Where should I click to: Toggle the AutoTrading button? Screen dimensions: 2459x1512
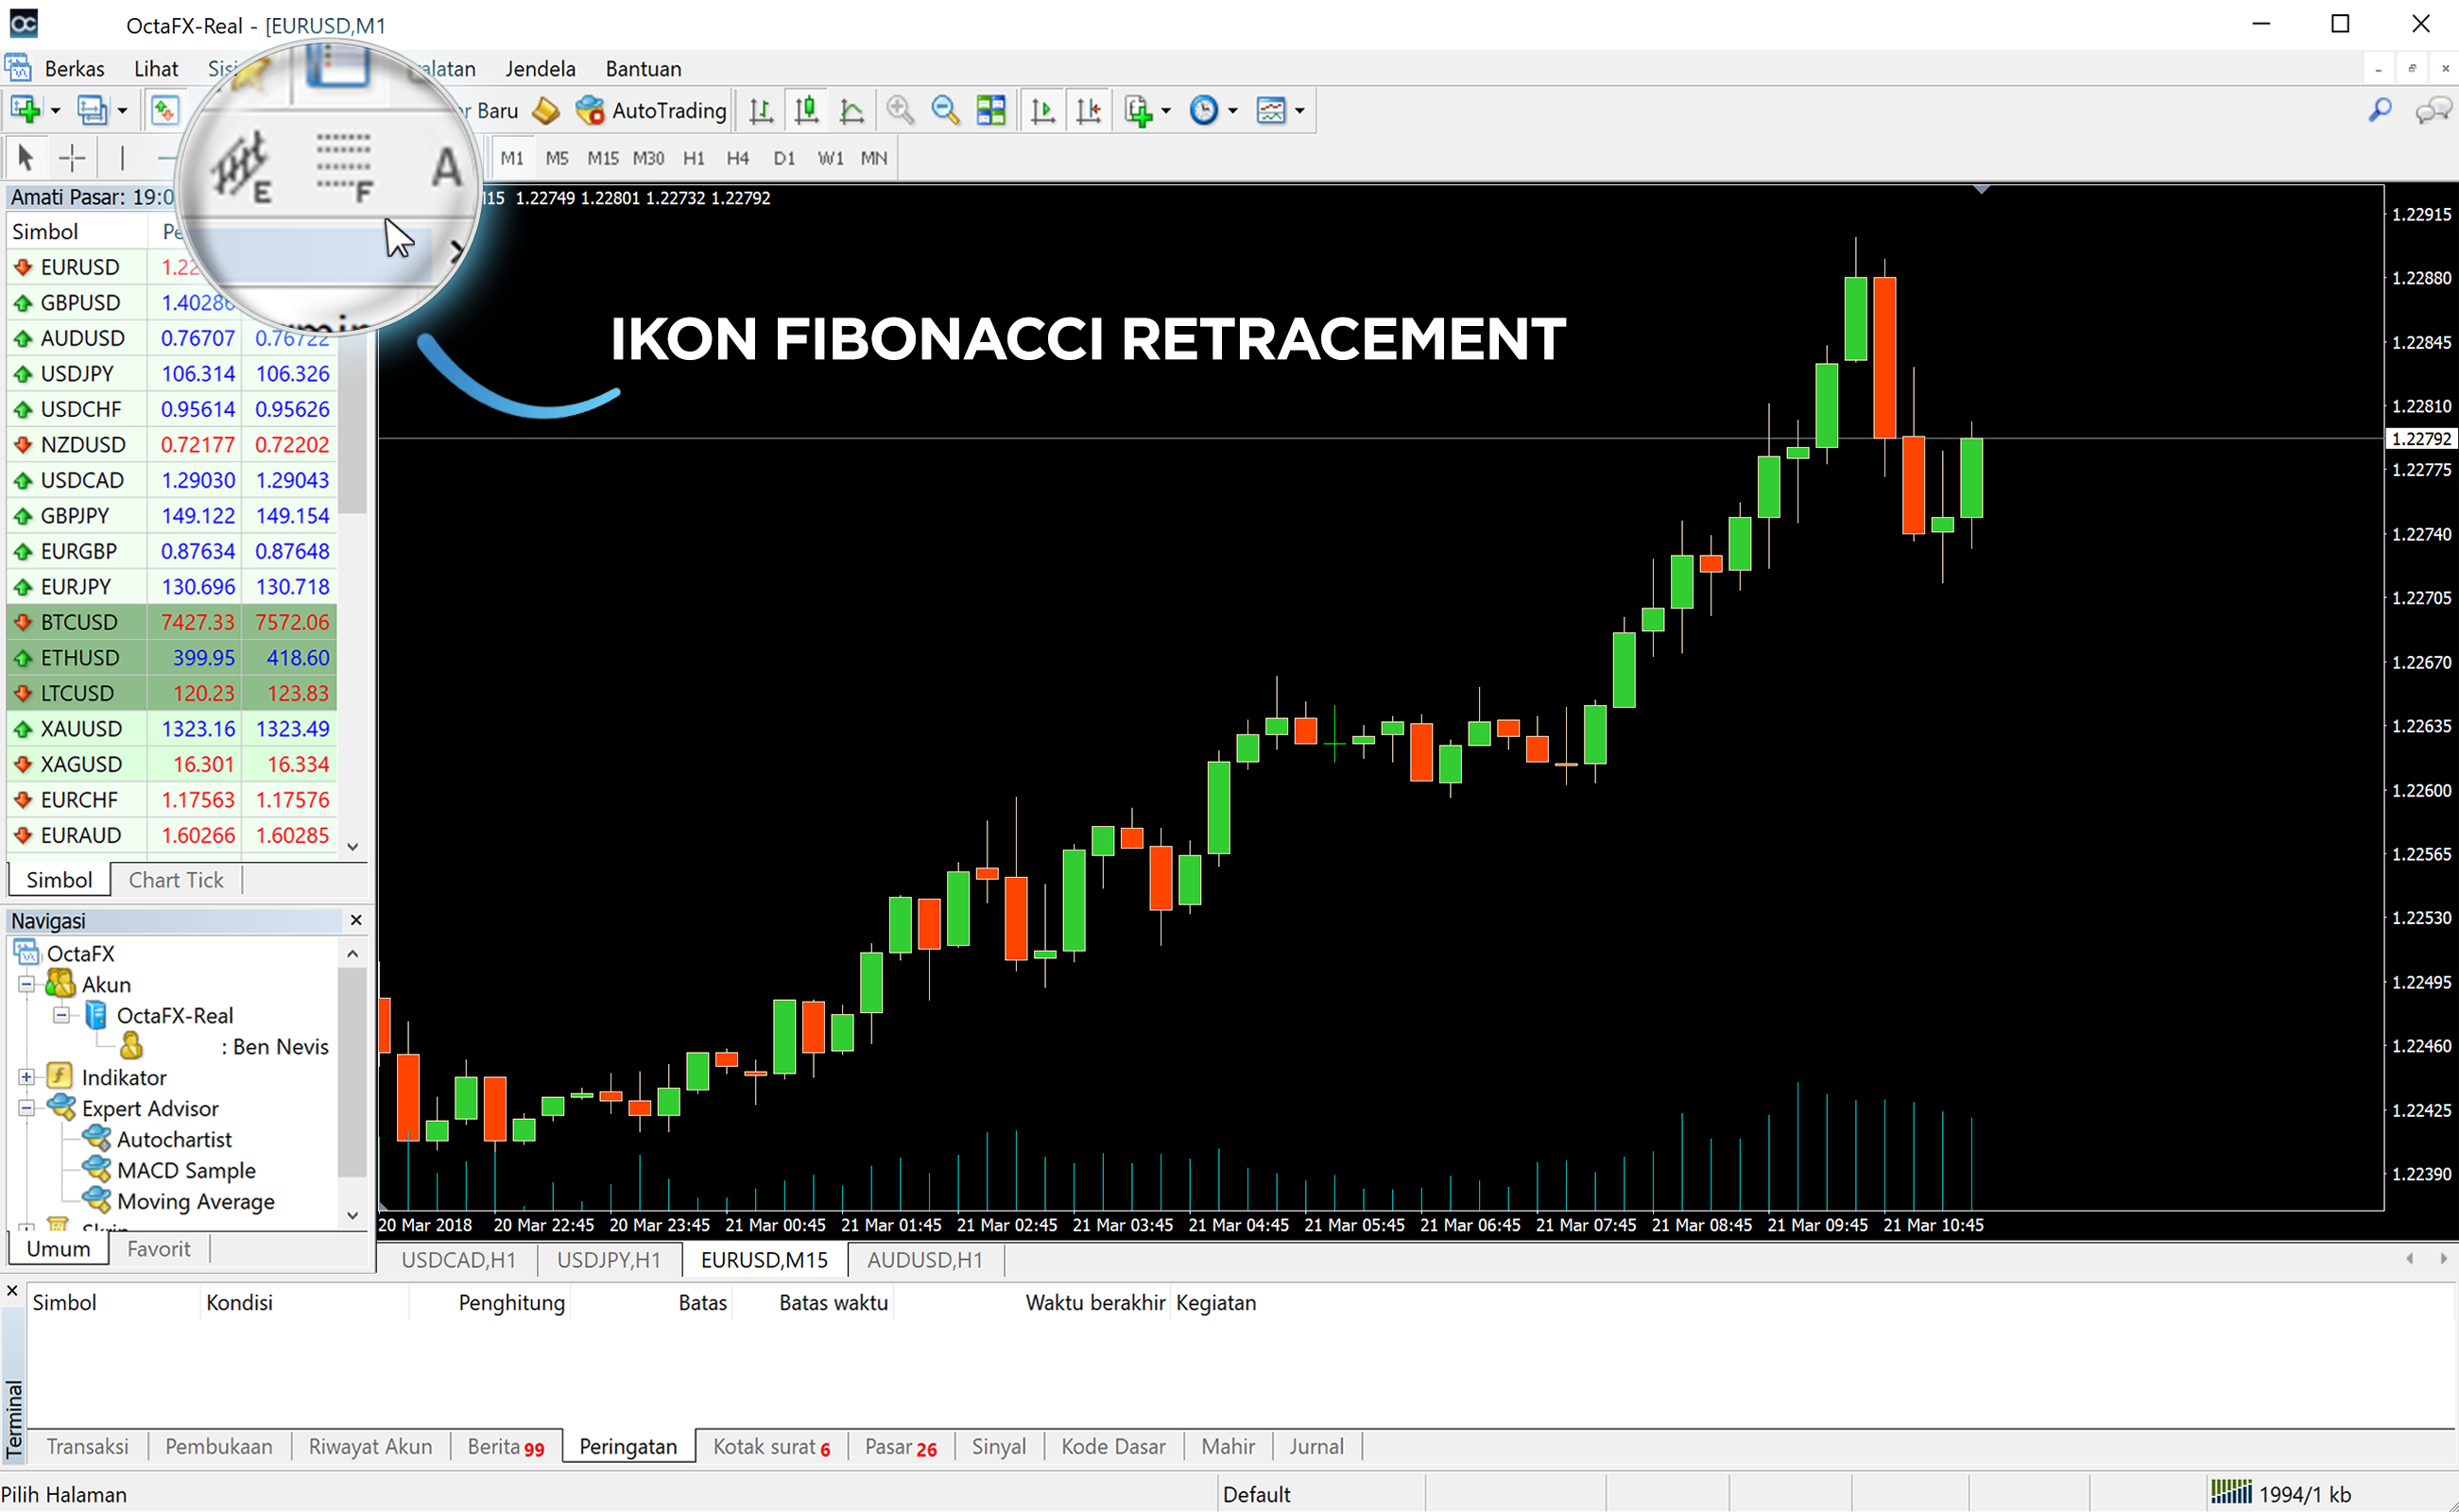[x=651, y=110]
